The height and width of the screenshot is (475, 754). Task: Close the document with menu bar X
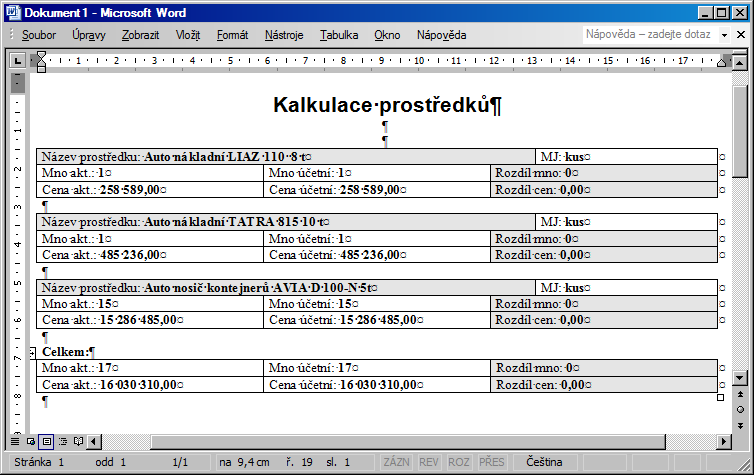[741, 35]
